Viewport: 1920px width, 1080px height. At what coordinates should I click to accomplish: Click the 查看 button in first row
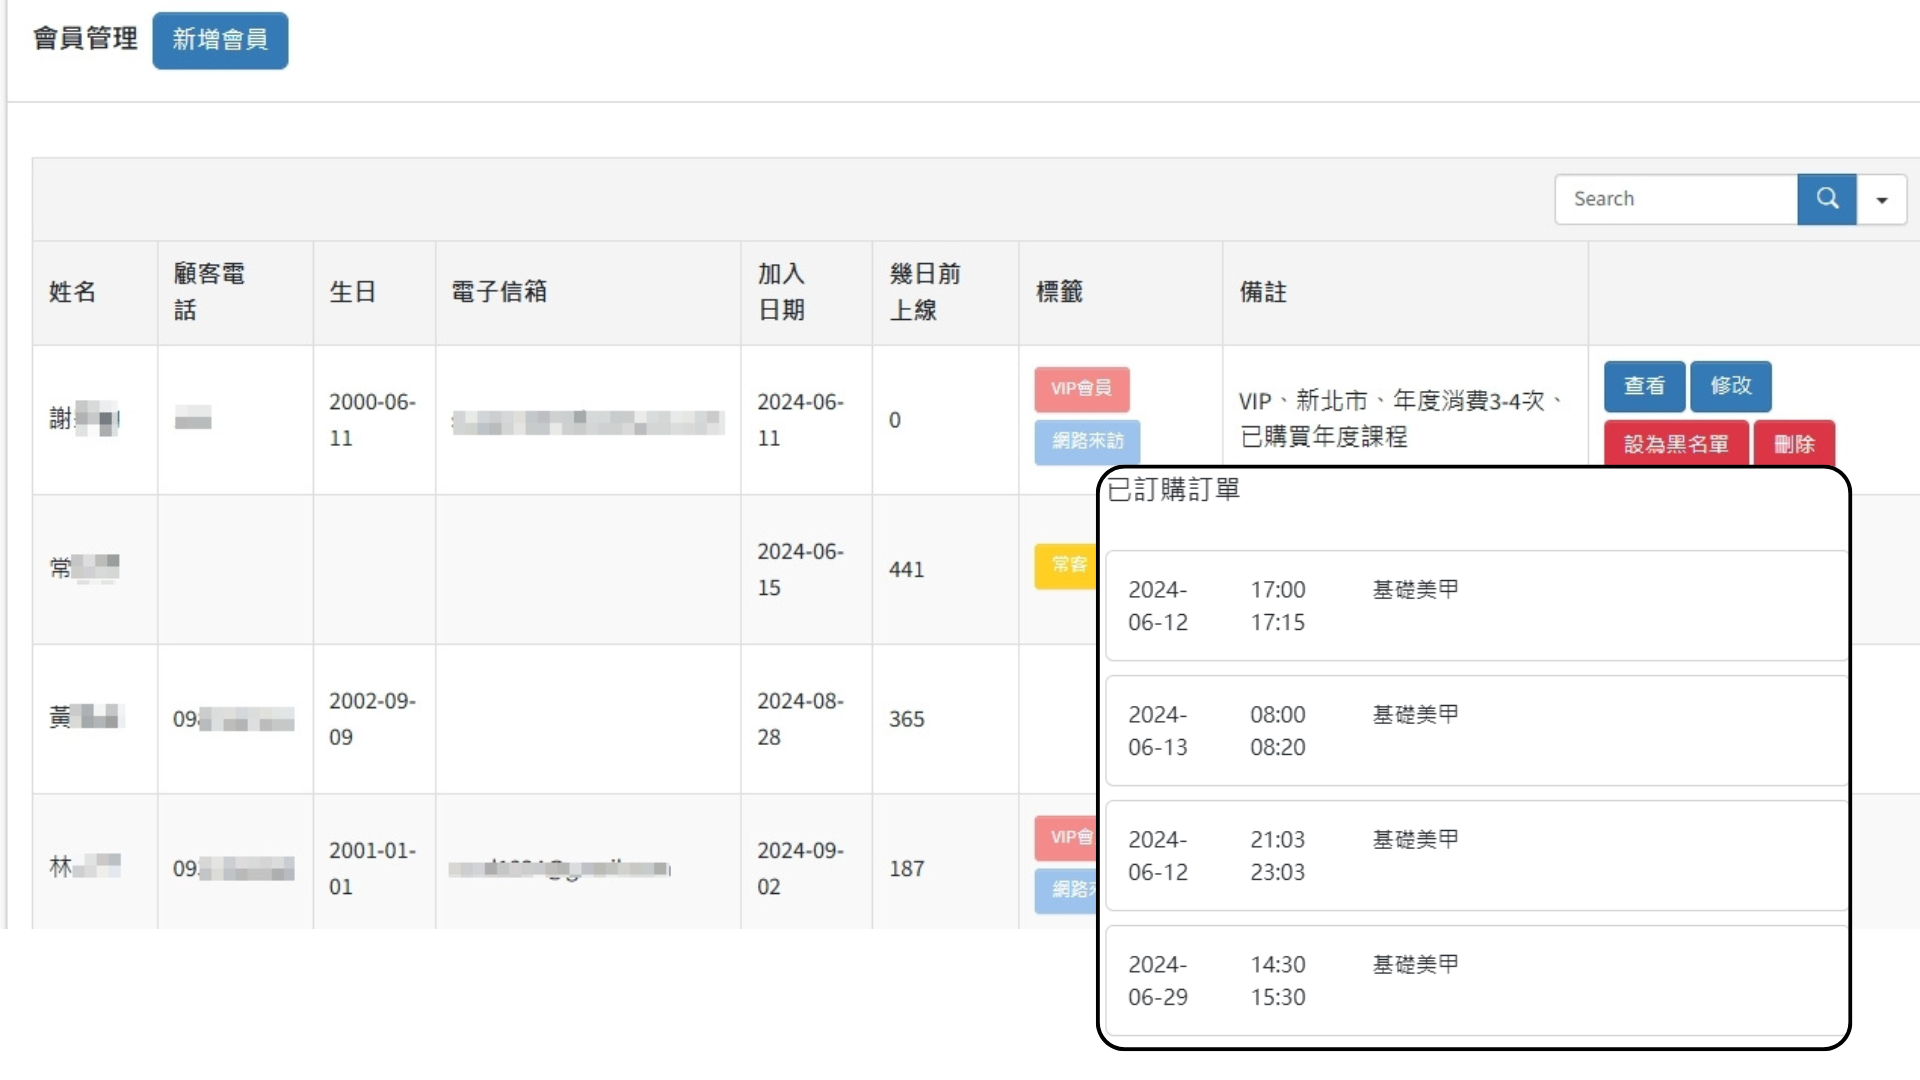click(x=1644, y=386)
